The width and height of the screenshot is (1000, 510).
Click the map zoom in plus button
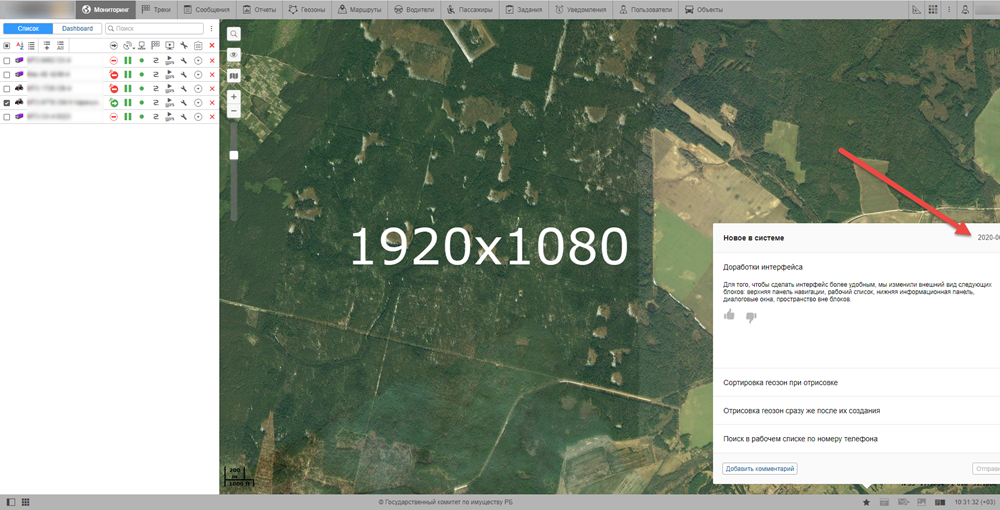[234, 97]
